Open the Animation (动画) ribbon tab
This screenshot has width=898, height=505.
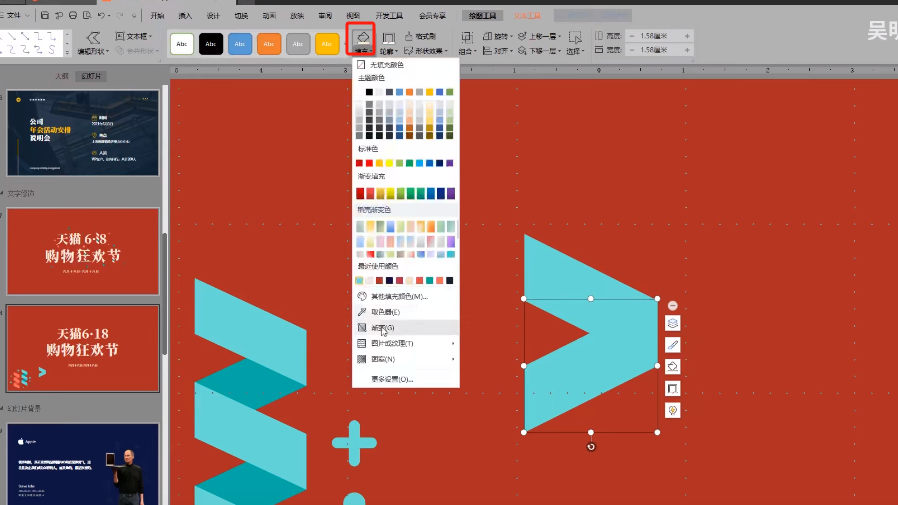point(269,16)
